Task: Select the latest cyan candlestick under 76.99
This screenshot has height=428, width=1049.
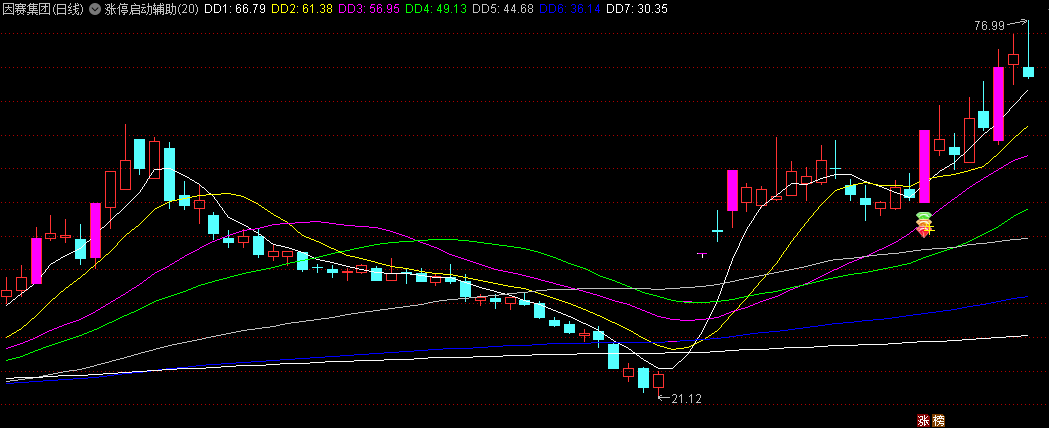Action: (1028, 72)
